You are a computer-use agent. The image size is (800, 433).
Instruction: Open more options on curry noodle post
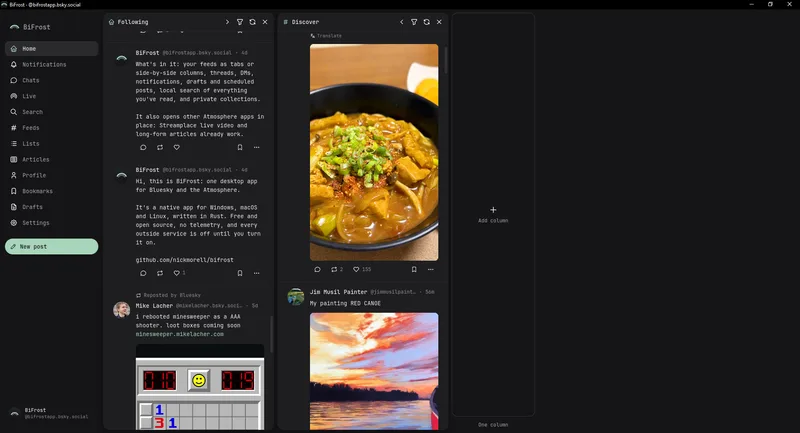pyautogui.click(x=431, y=269)
